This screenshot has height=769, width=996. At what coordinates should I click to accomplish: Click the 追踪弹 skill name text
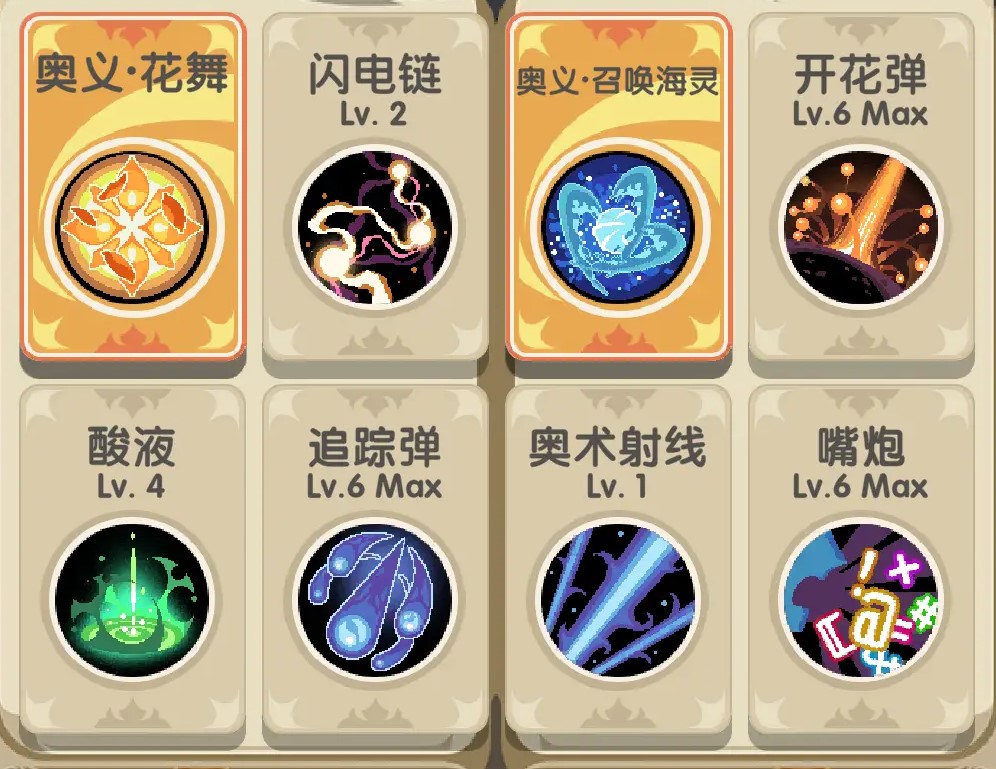(x=375, y=447)
